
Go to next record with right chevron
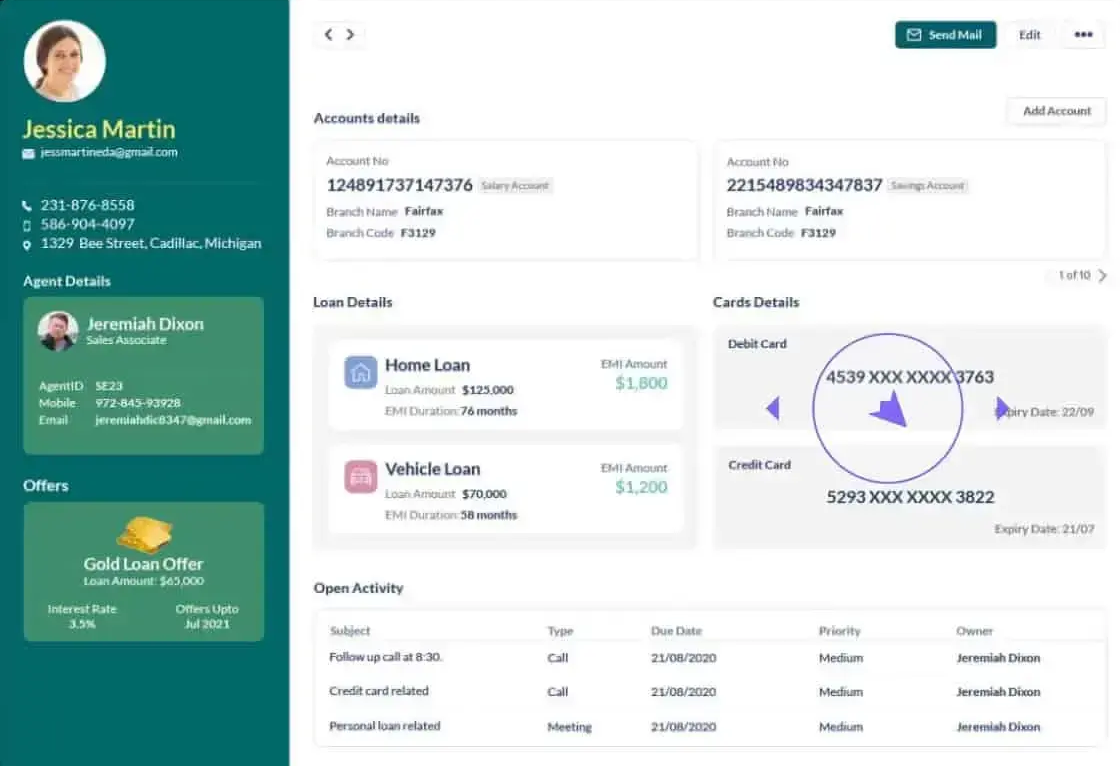point(351,35)
